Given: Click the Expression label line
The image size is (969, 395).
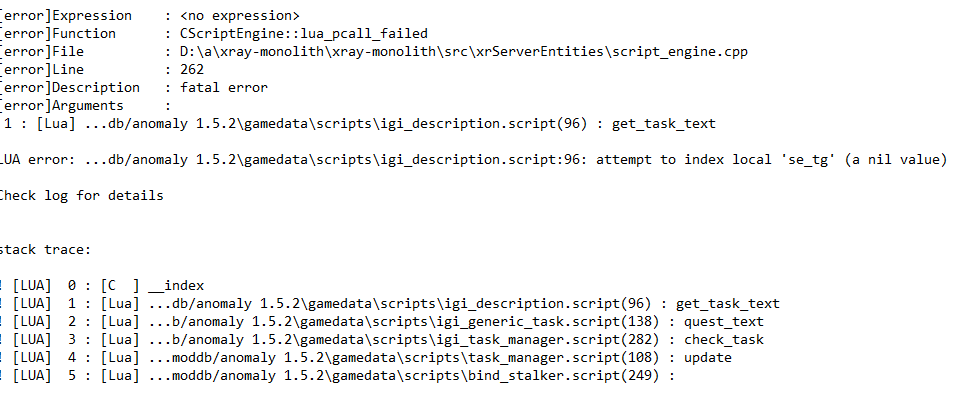Looking at the screenshot, I should click(x=150, y=15).
